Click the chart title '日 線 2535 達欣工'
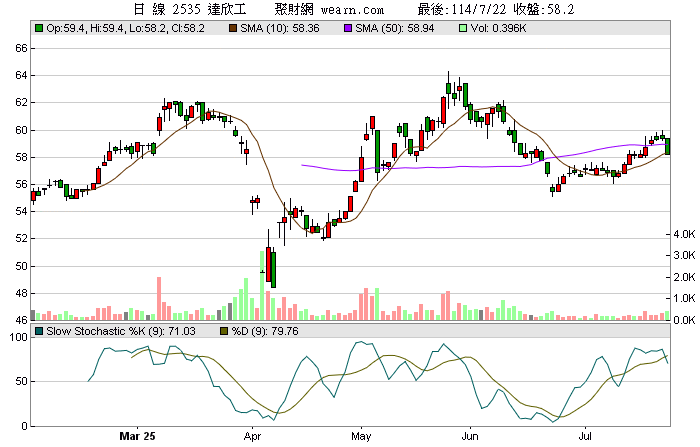This screenshot has height=447, width=700. (190, 9)
